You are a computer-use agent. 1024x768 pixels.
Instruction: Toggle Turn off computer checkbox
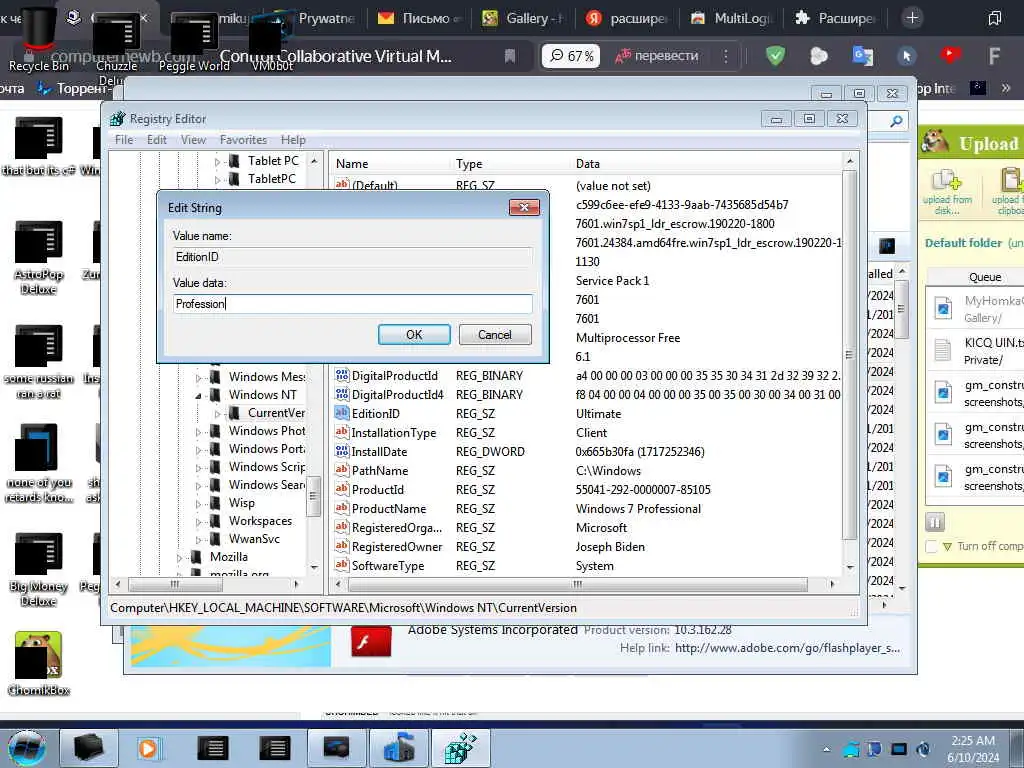(x=931, y=547)
